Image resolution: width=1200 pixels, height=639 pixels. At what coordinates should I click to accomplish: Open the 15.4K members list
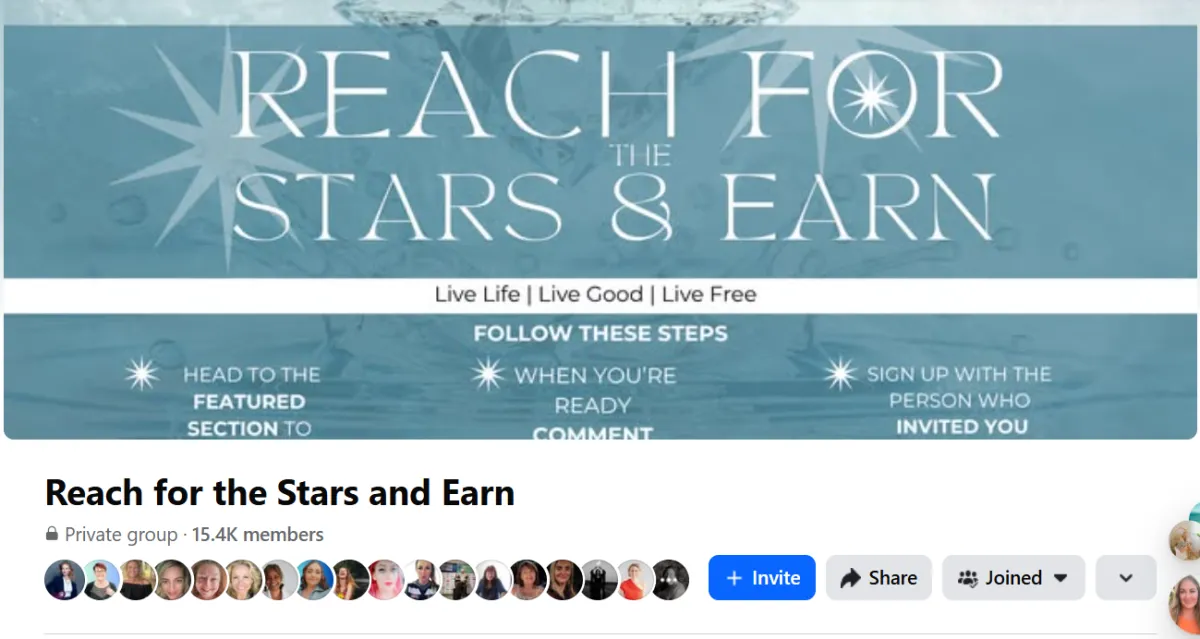tap(258, 534)
